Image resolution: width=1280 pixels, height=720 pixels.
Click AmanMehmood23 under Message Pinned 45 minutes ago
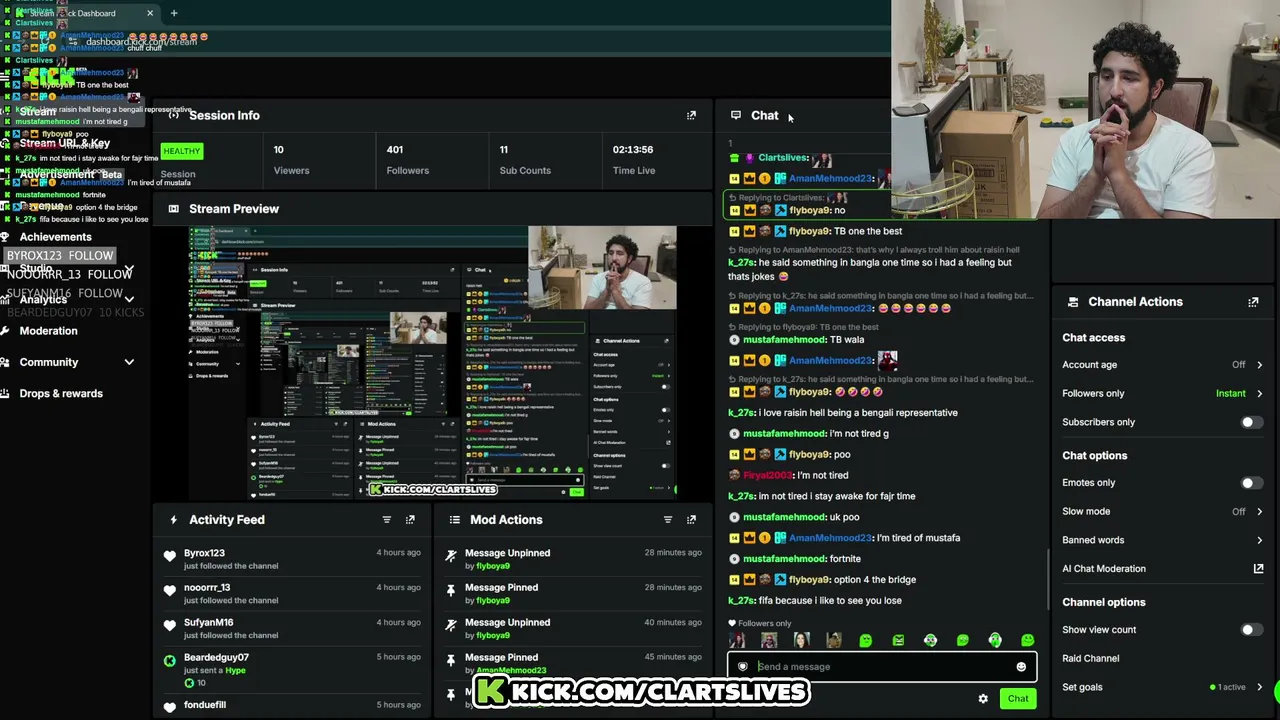(x=511, y=670)
